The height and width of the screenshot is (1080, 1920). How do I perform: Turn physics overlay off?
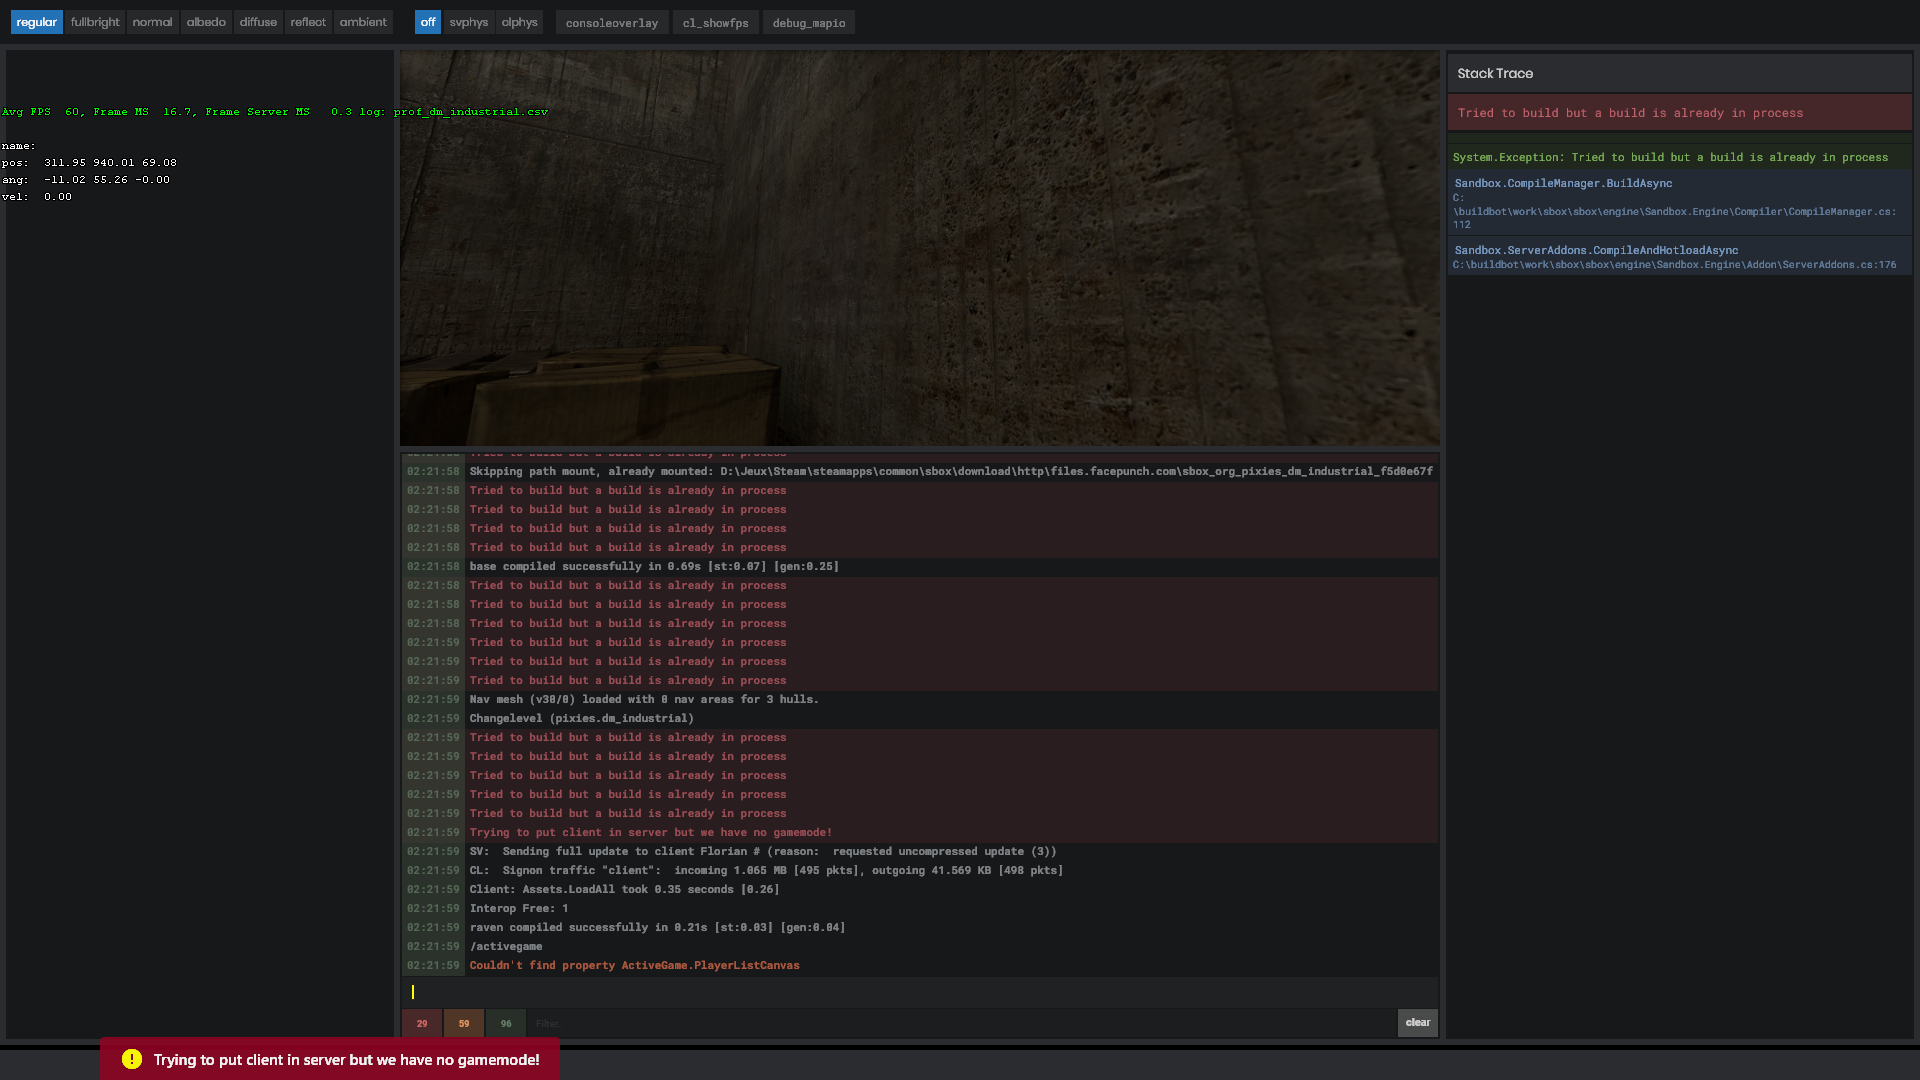427,21
